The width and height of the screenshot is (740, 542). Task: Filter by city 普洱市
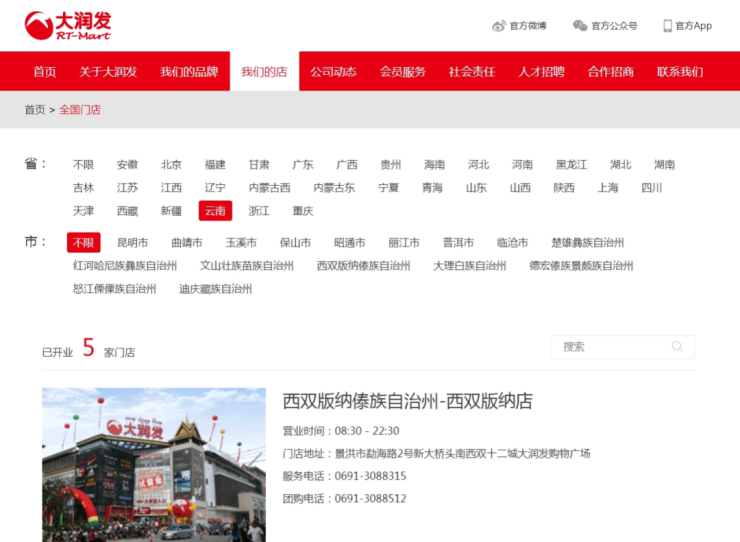458,243
